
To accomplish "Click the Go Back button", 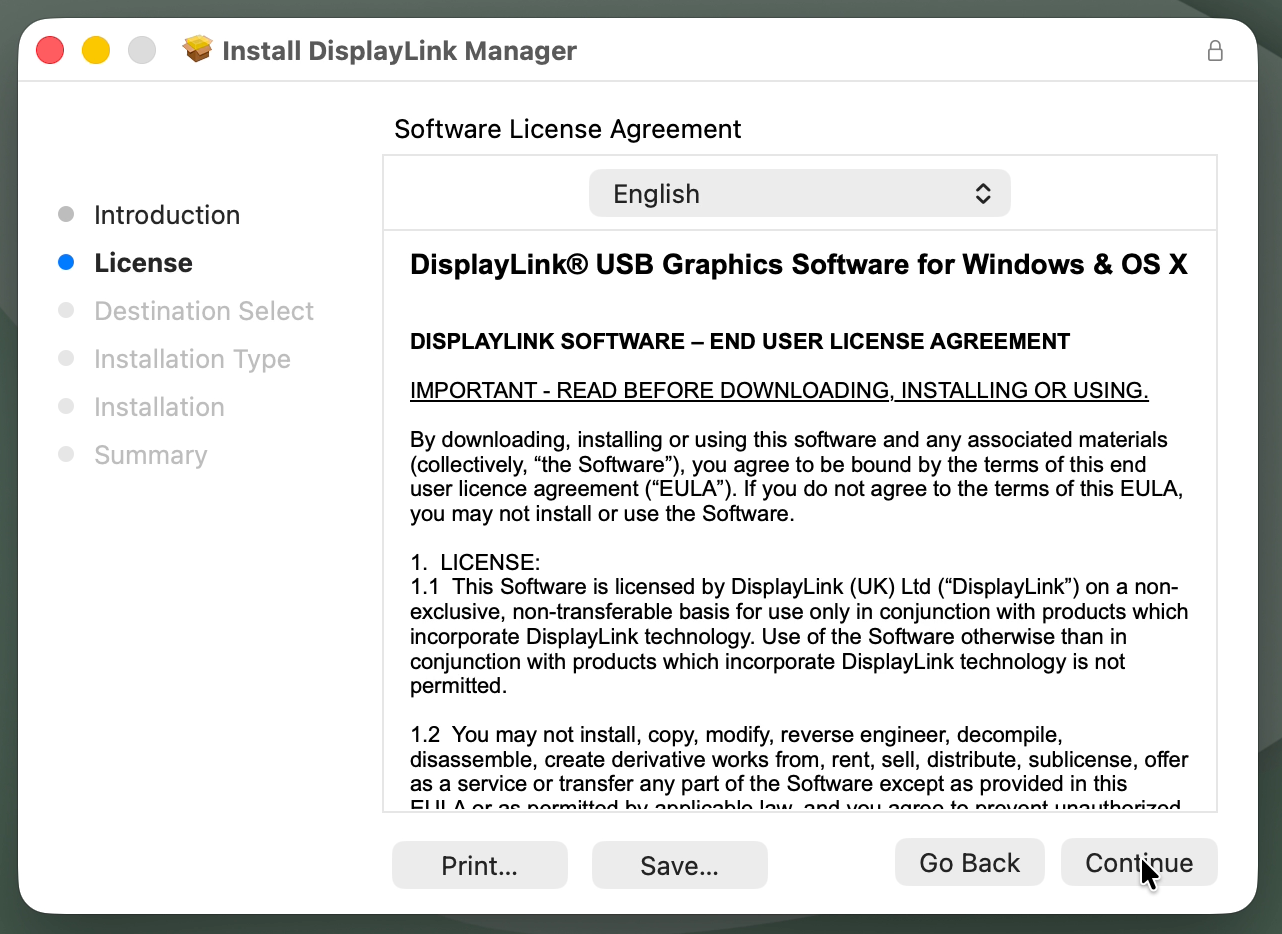I will pos(969,862).
